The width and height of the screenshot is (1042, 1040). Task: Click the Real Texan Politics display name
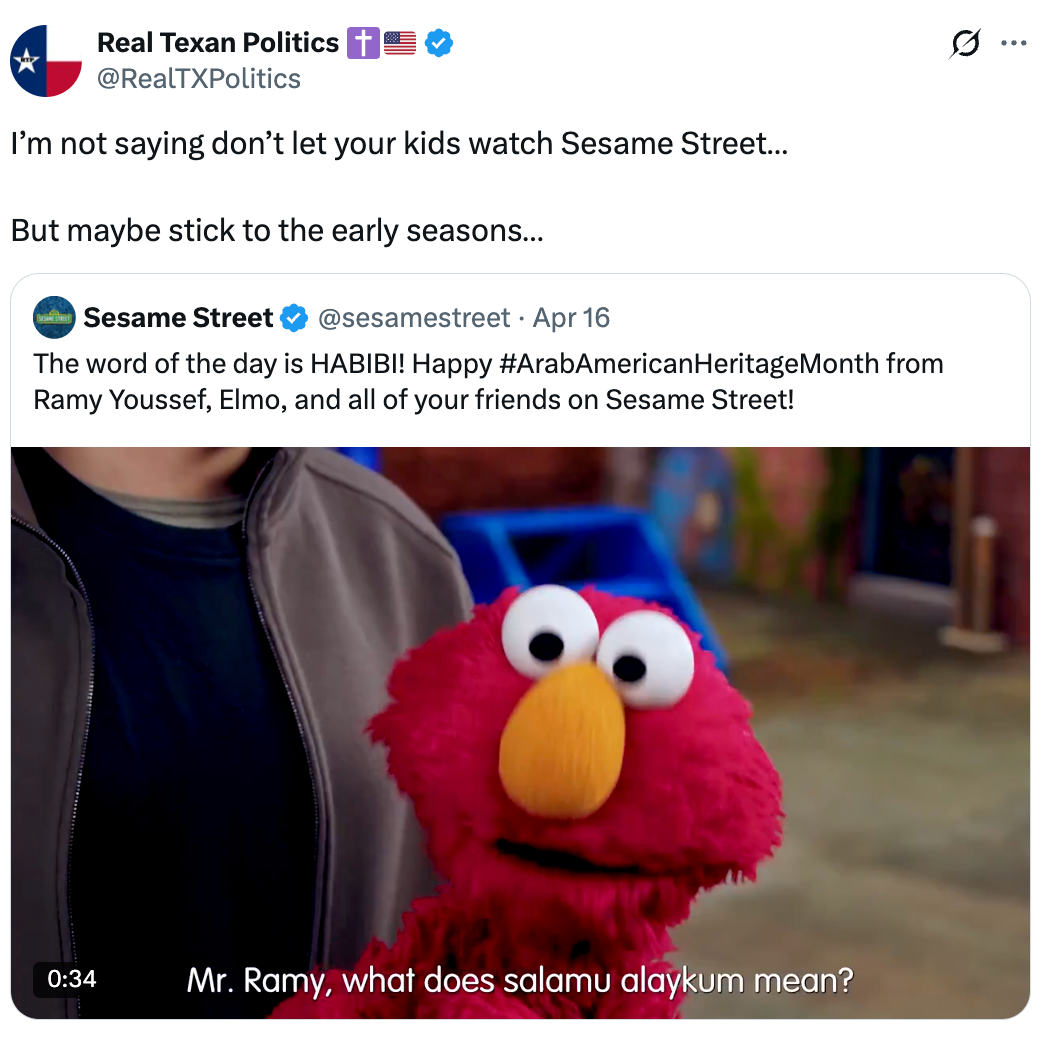point(218,43)
